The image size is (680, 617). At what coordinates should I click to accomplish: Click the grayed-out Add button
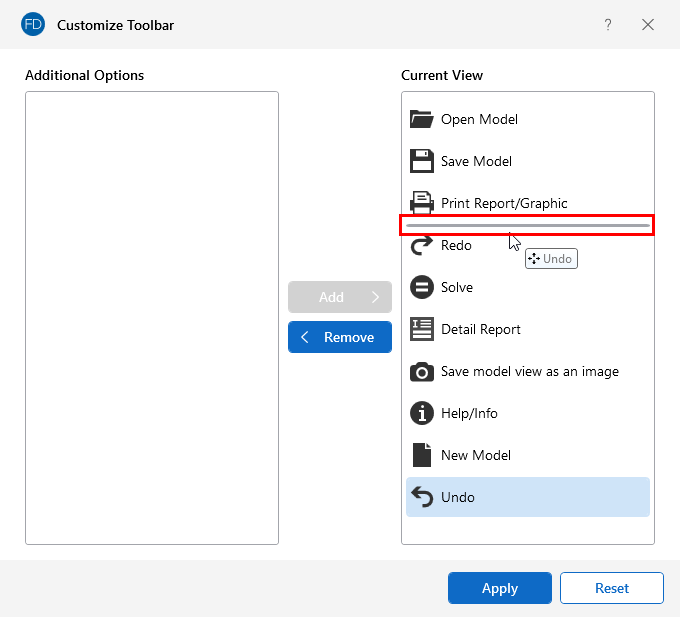point(339,297)
